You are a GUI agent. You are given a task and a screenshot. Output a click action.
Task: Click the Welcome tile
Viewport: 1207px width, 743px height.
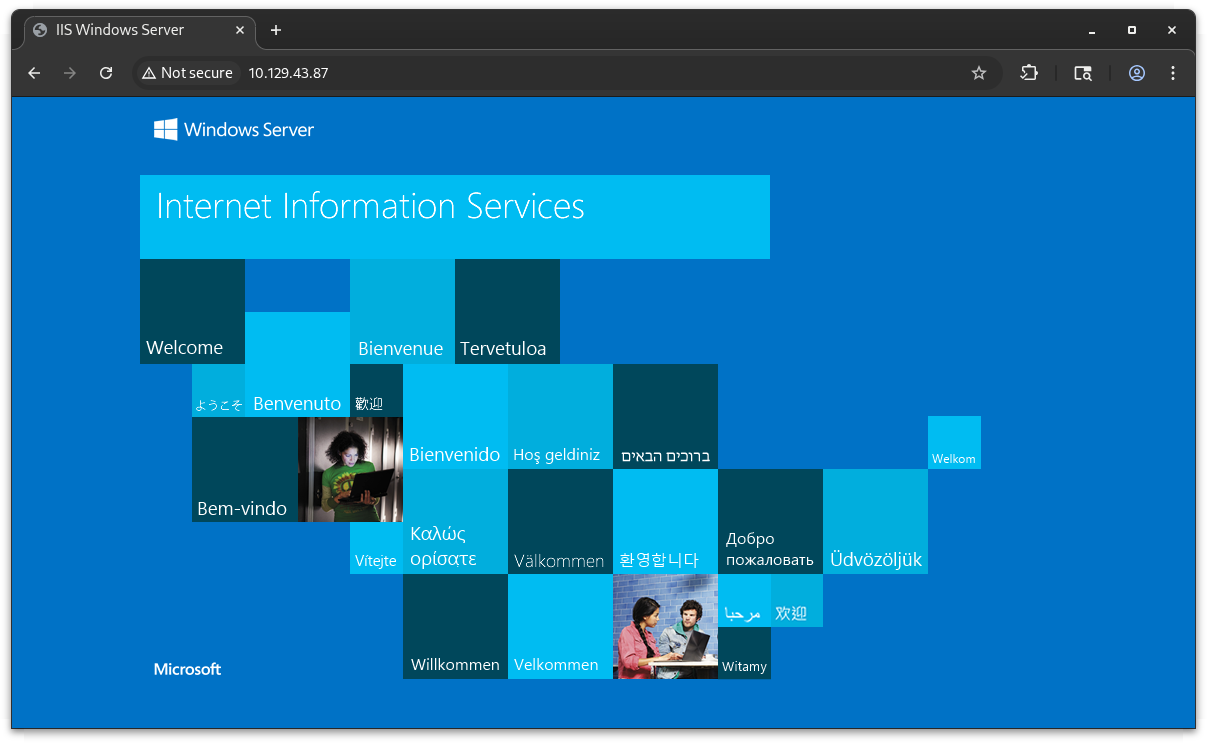tap(192, 311)
